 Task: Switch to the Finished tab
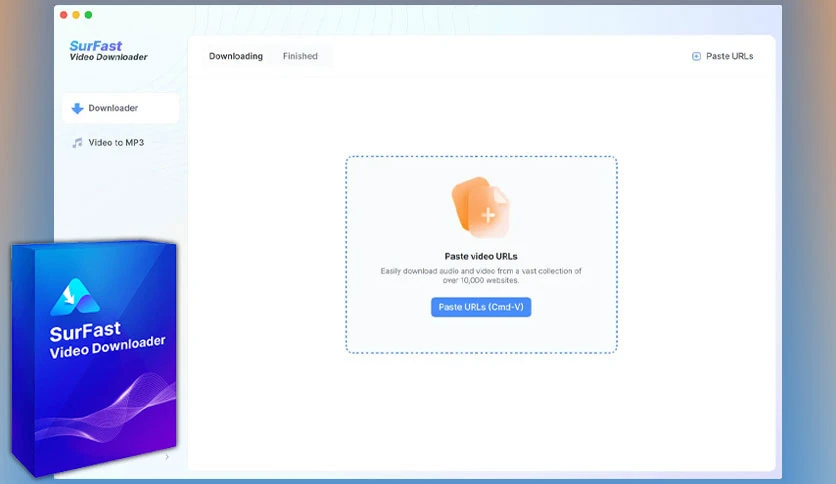300,56
